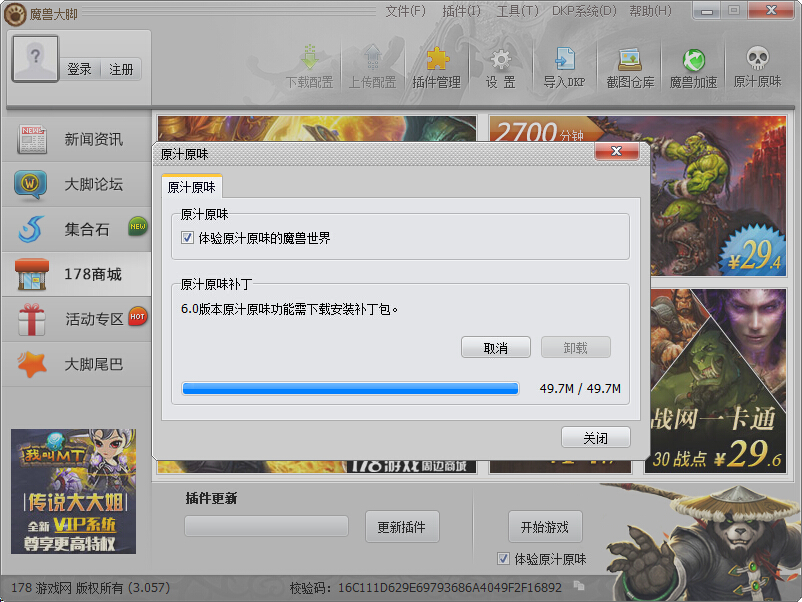Disable the 体验原汁原味 checkbox near 开始游戏
Viewport: 802px width, 602px height.
point(505,557)
